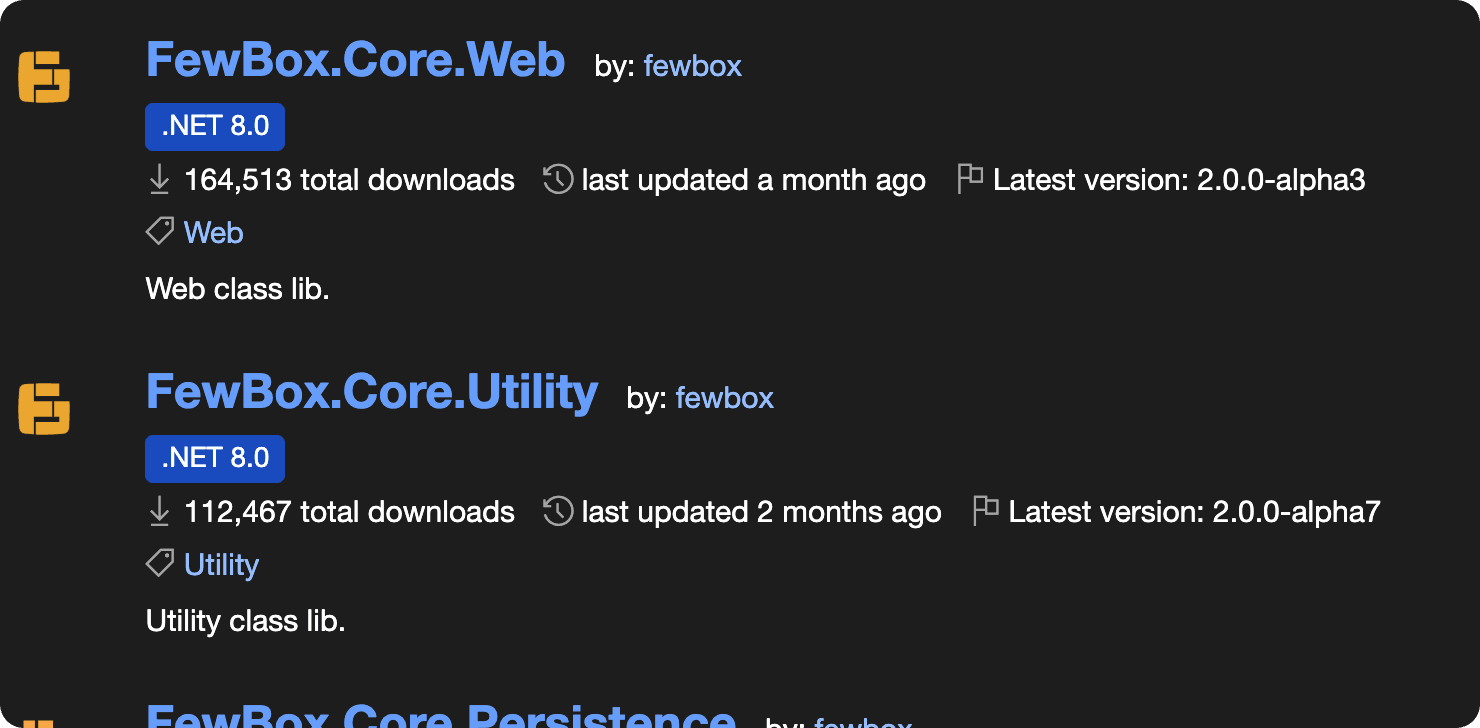
Task: View the fewbox author profile for FewBox.Core.Utility
Action: pos(724,398)
